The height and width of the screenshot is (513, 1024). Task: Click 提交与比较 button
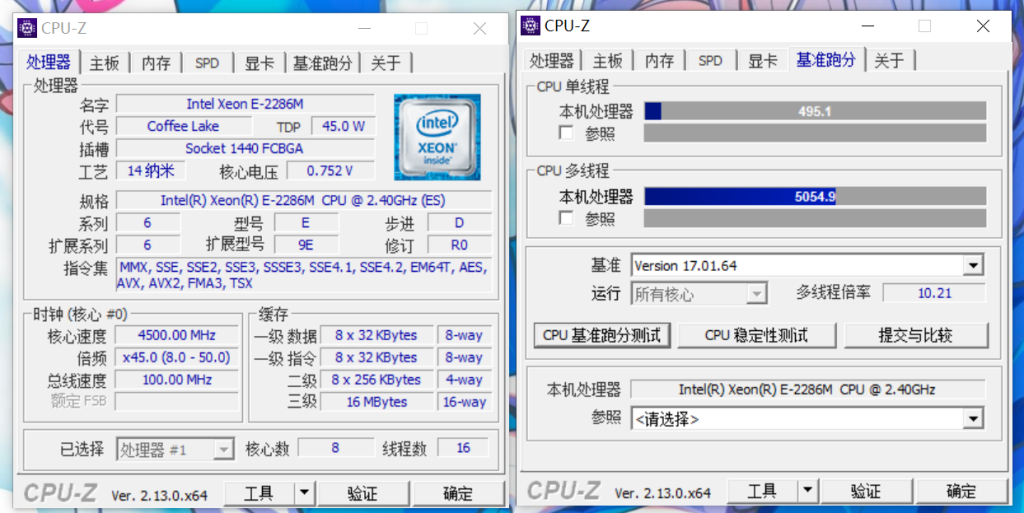click(x=916, y=335)
